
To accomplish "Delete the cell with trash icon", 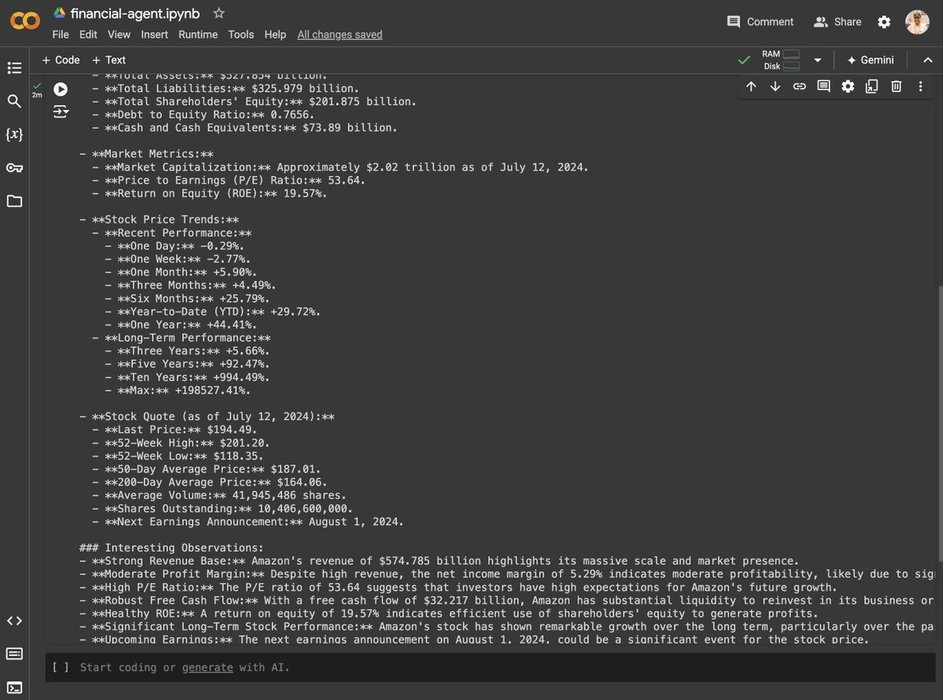I will [x=896, y=87].
